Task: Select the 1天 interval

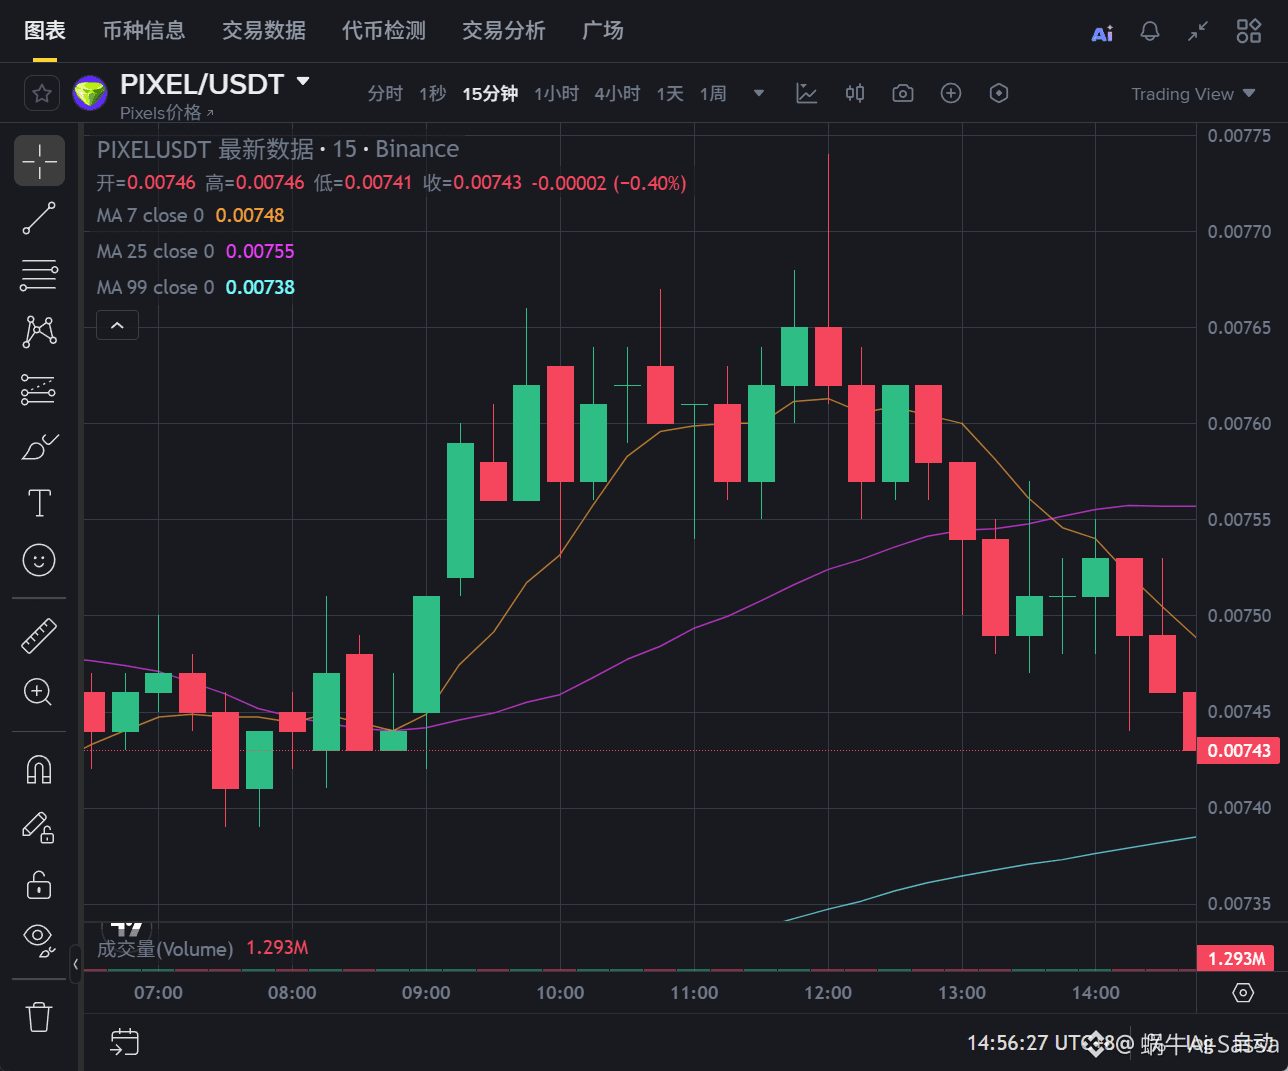Action: [670, 94]
